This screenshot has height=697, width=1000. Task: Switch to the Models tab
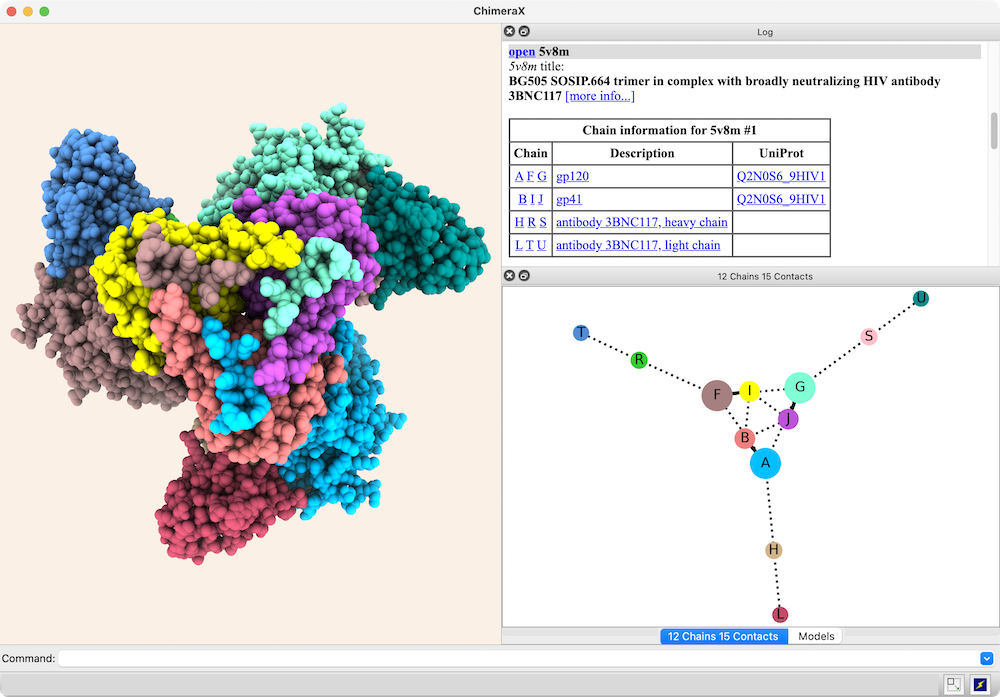816,636
